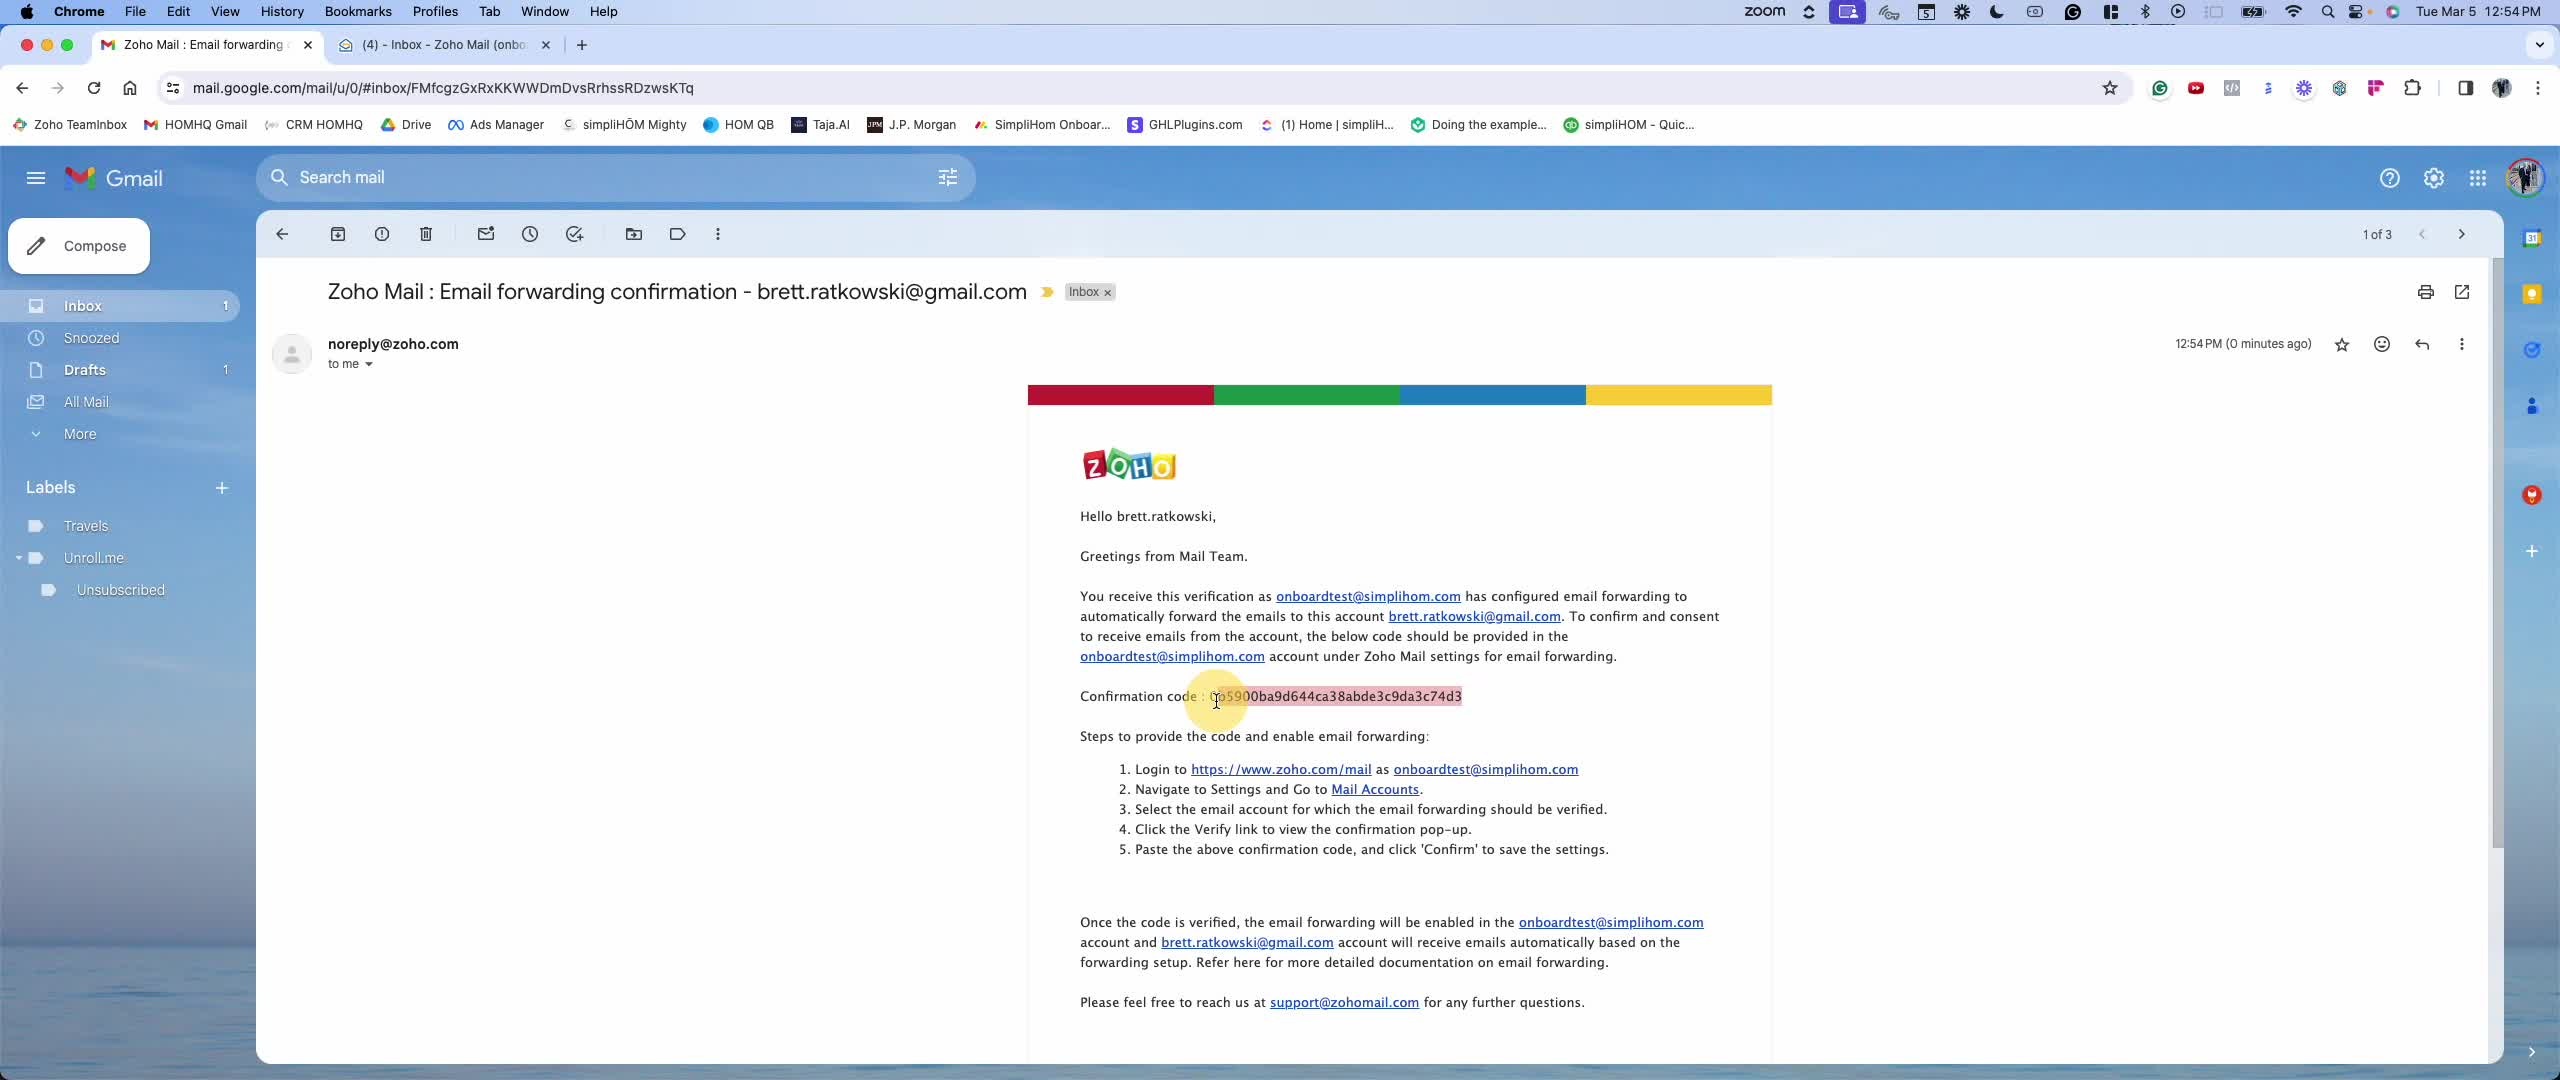This screenshot has width=2560, height=1080.
Task: Open the support@zohomail.com link
Action: [x=1344, y=1002]
